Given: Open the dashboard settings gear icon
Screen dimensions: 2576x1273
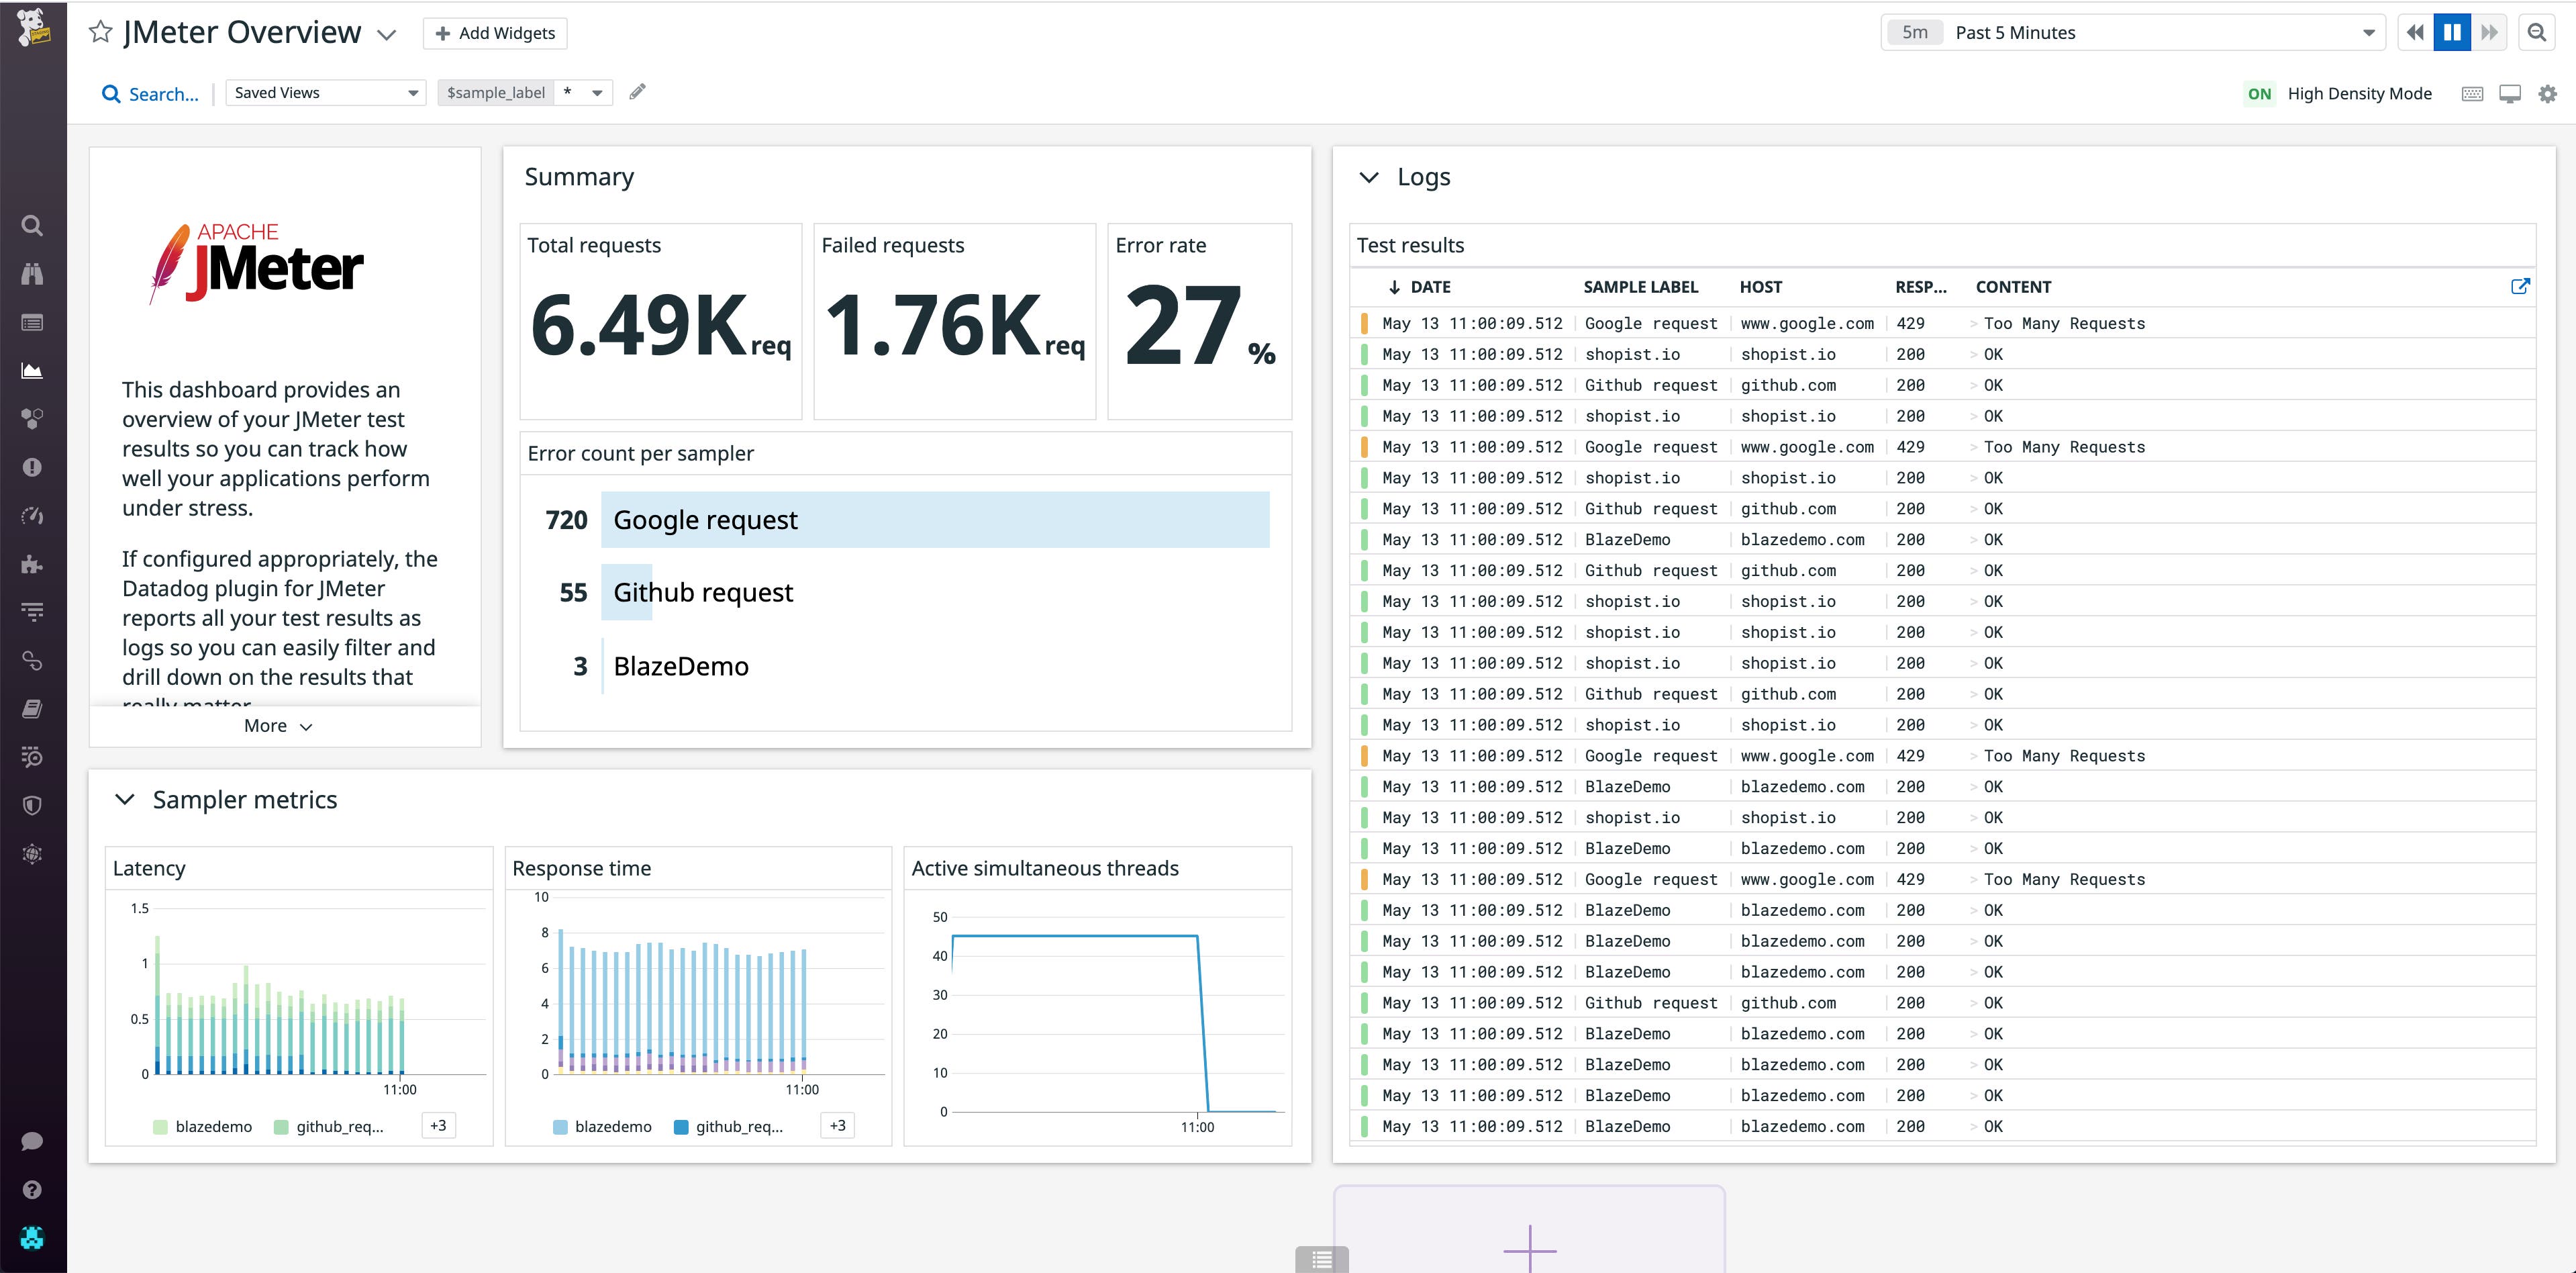Looking at the screenshot, I should coord(2547,93).
